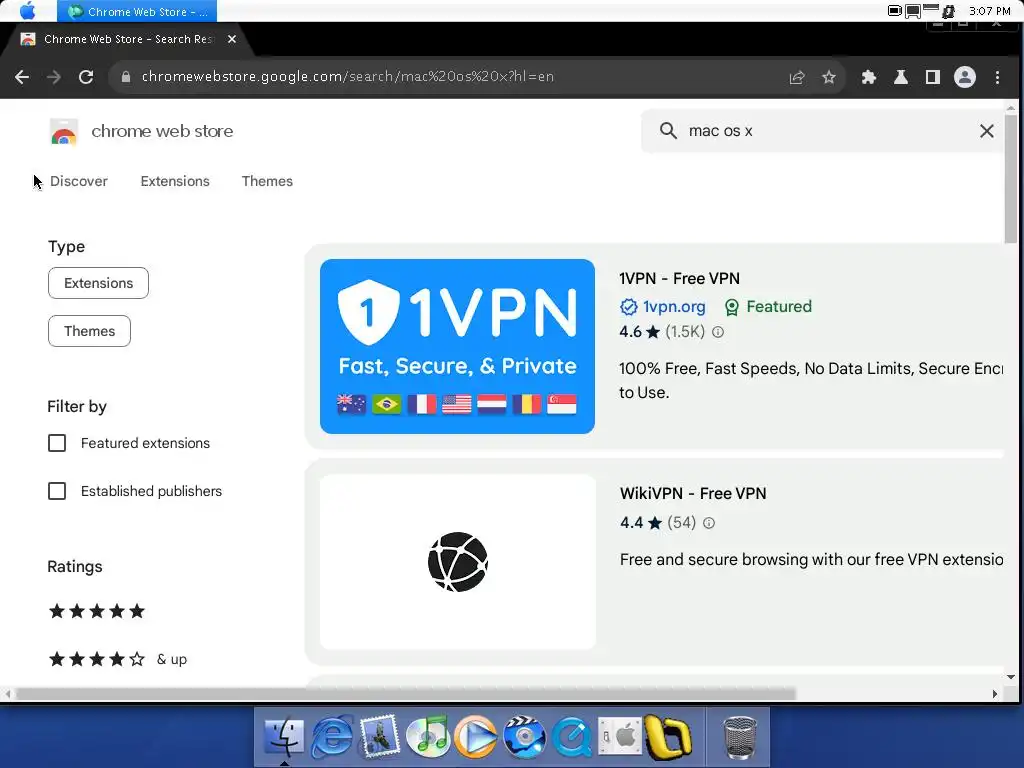Open the orange media player dock icon
Viewport: 1024px width, 768px height.
click(475, 737)
